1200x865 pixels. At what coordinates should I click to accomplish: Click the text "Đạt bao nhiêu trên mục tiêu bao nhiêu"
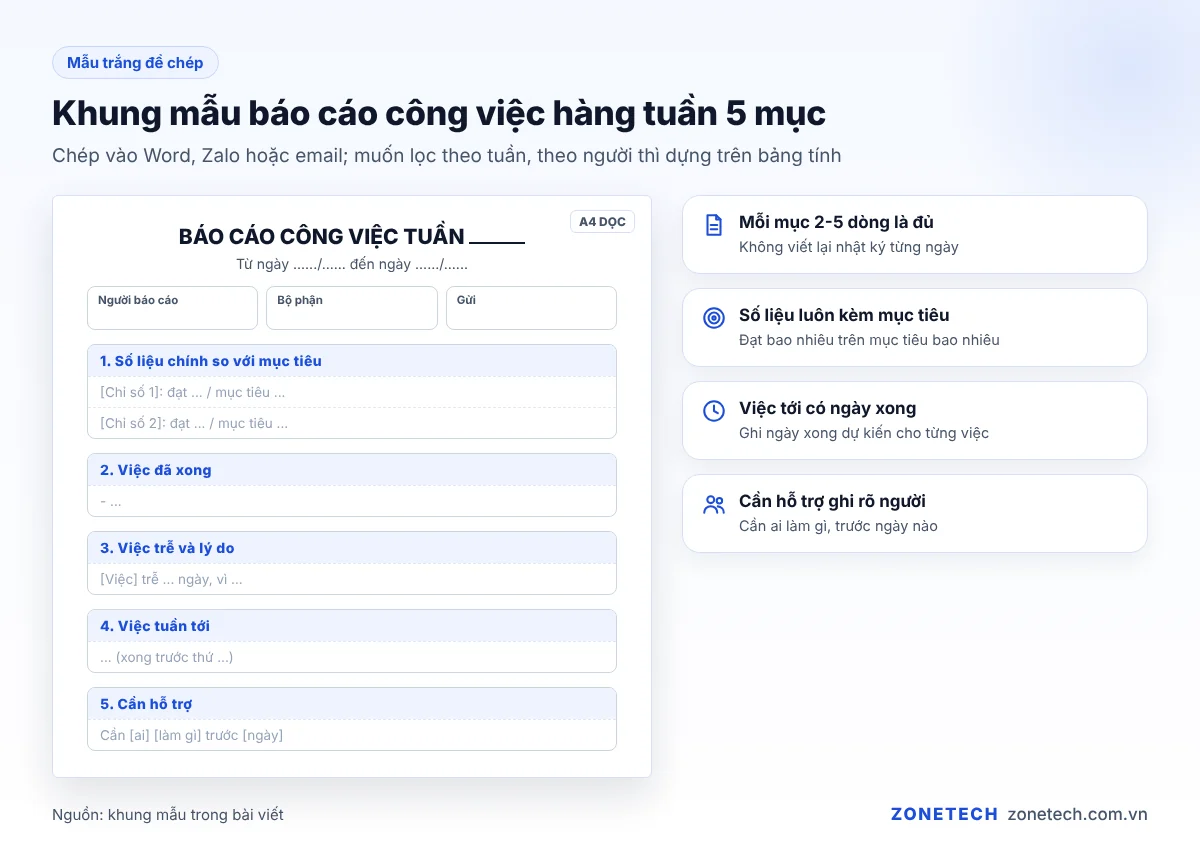(869, 340)
